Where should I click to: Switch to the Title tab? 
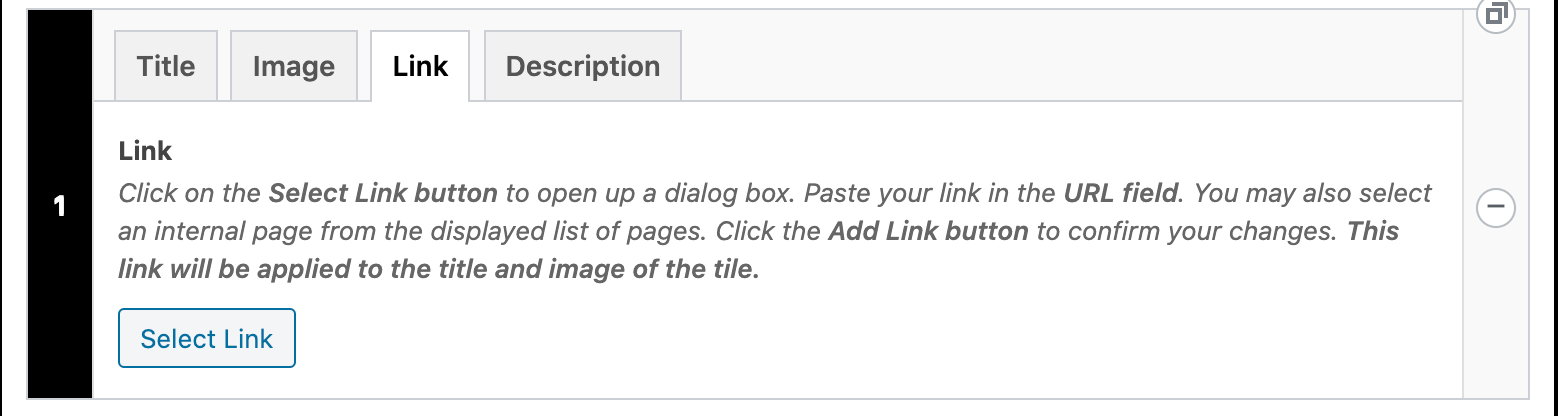pyautogui.click(x=166, y=66)
